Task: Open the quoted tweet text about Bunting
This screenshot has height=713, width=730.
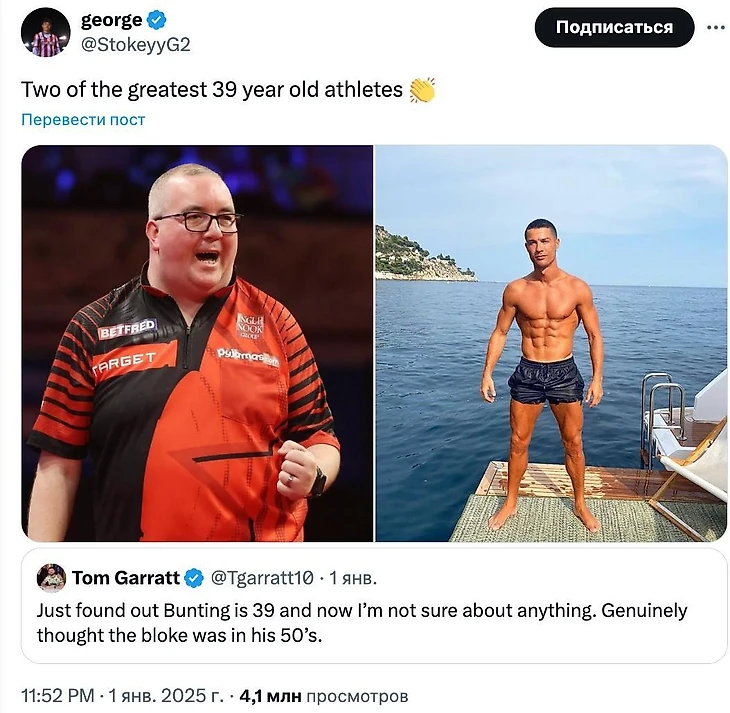Action: pyautogui.click(x=362, y=623)
